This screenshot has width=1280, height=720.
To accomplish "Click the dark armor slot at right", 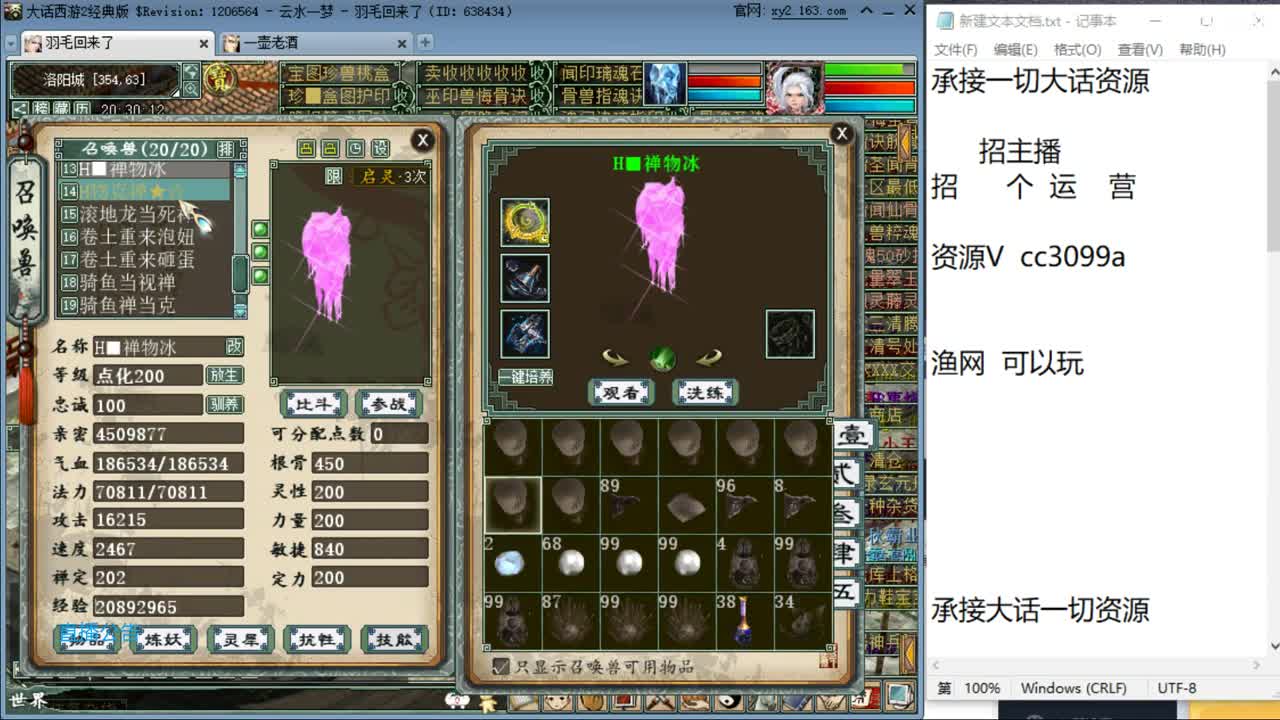I will (790, 334).
